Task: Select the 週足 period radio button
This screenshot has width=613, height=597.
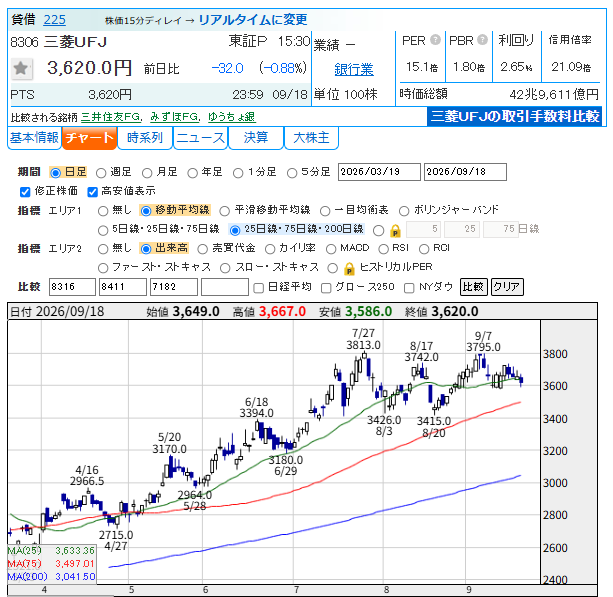Action: click(101, 172)
